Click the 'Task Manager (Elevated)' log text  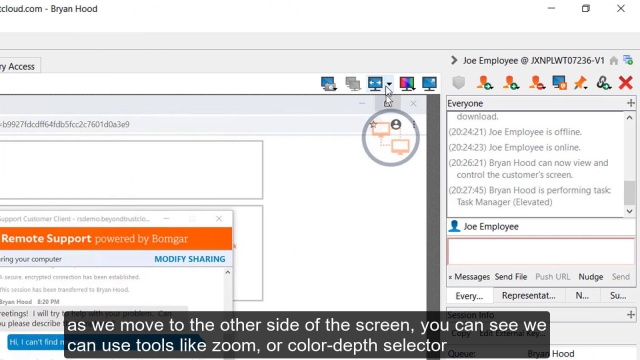pos(504,202)
